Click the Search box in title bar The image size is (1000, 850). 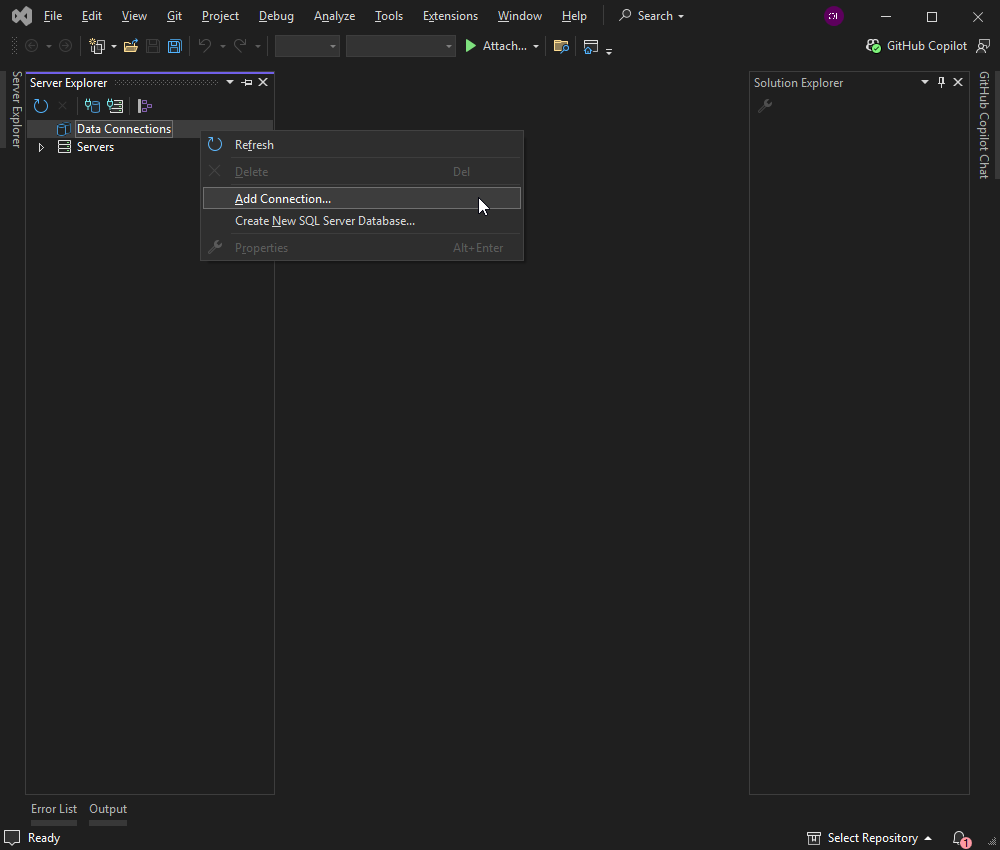click(x=652, y=16)
